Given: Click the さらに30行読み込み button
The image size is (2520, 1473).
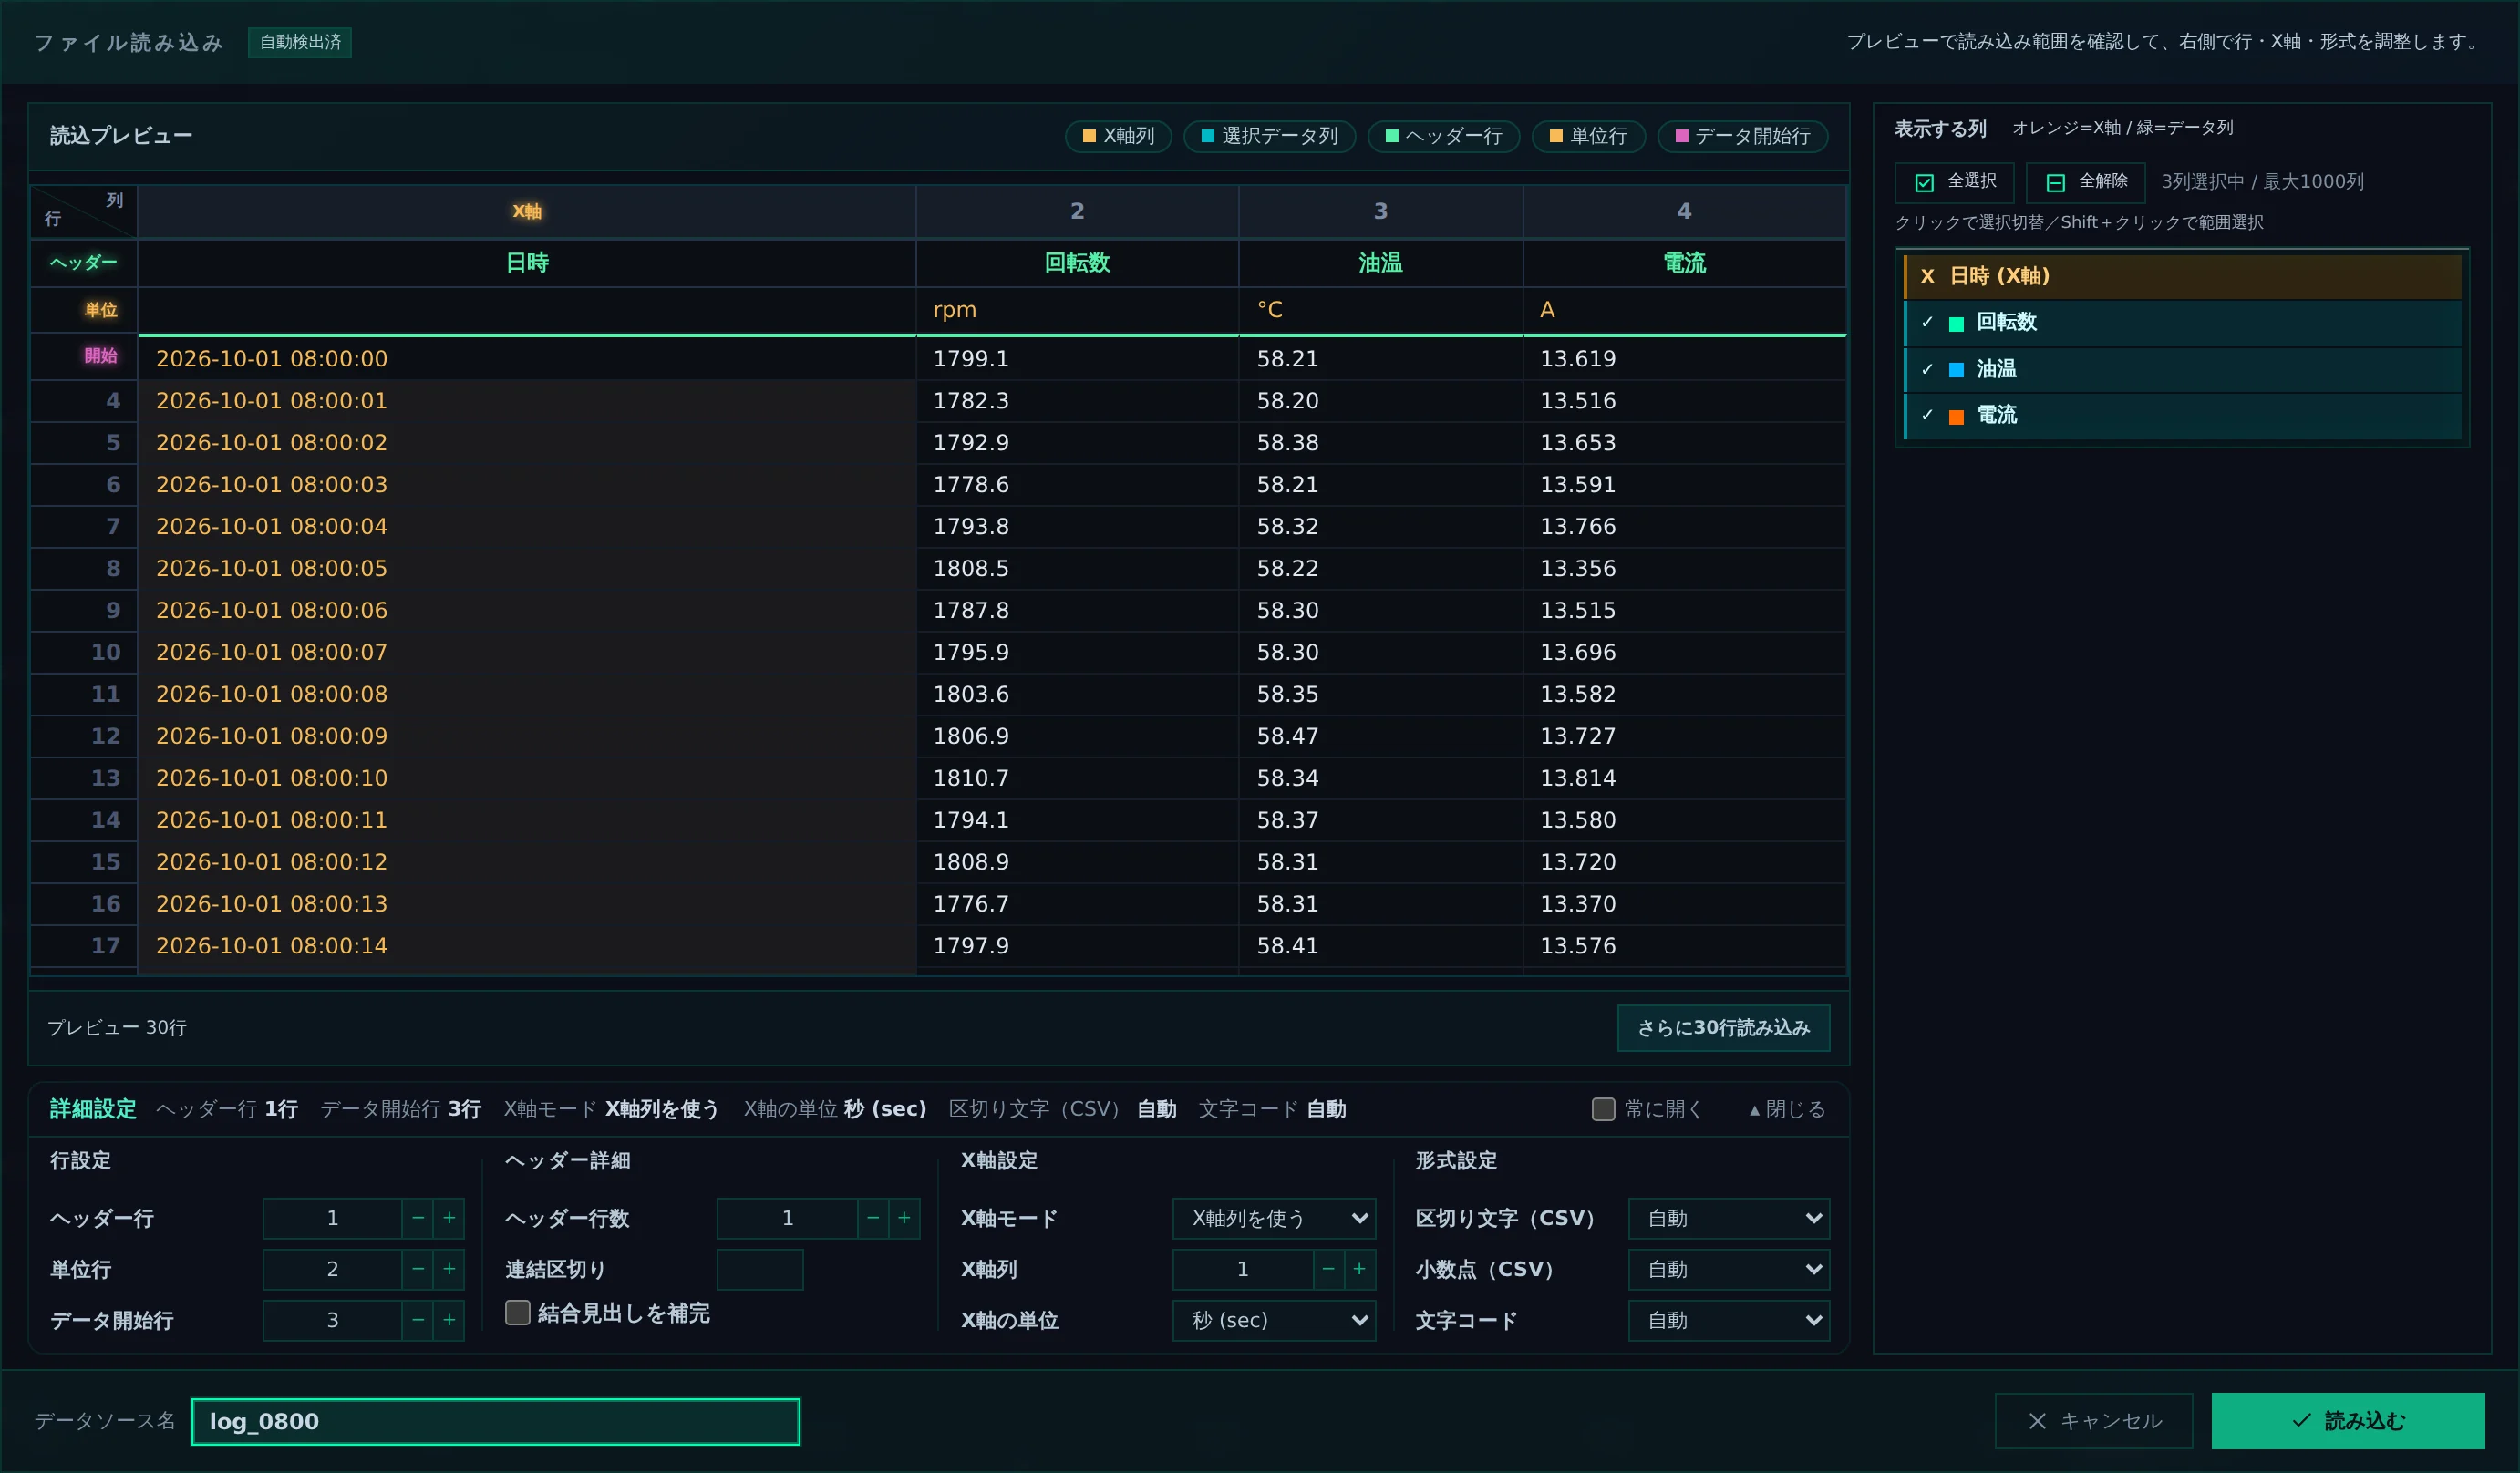Looking at the screenshot, I should click(1724, 1028).
